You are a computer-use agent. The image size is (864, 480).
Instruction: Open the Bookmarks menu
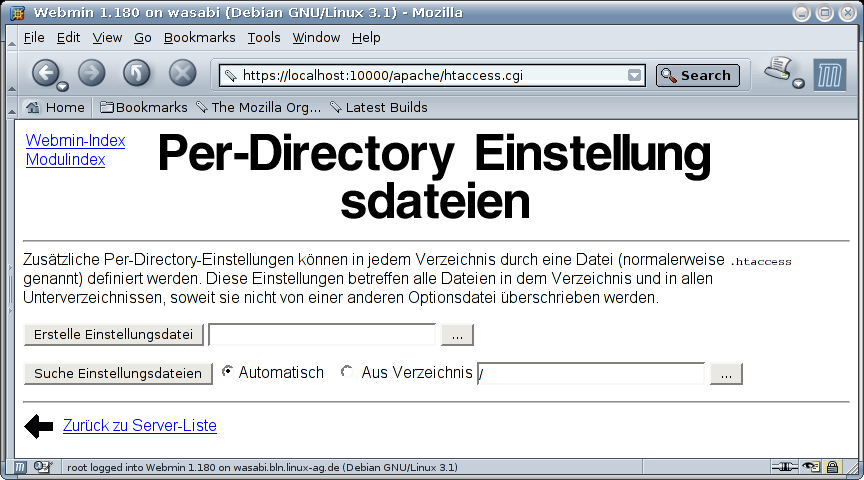[199, 37]
